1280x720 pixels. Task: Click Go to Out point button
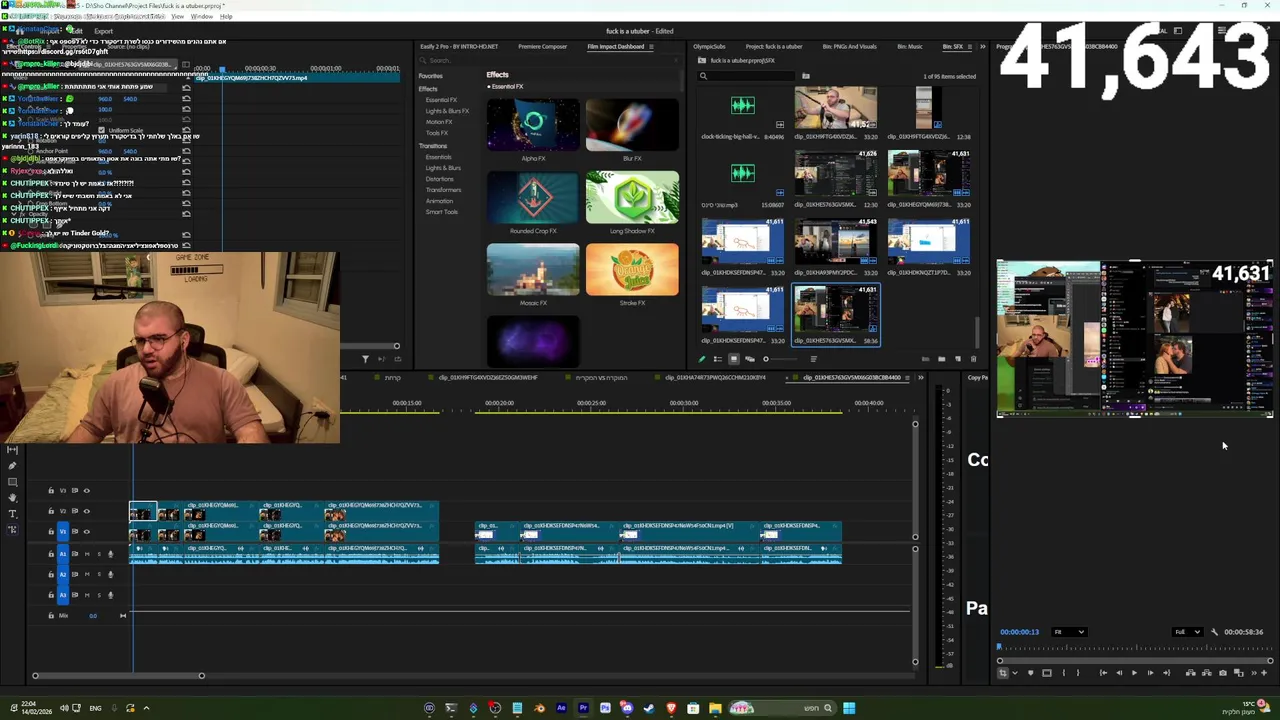coord(1166,673)
